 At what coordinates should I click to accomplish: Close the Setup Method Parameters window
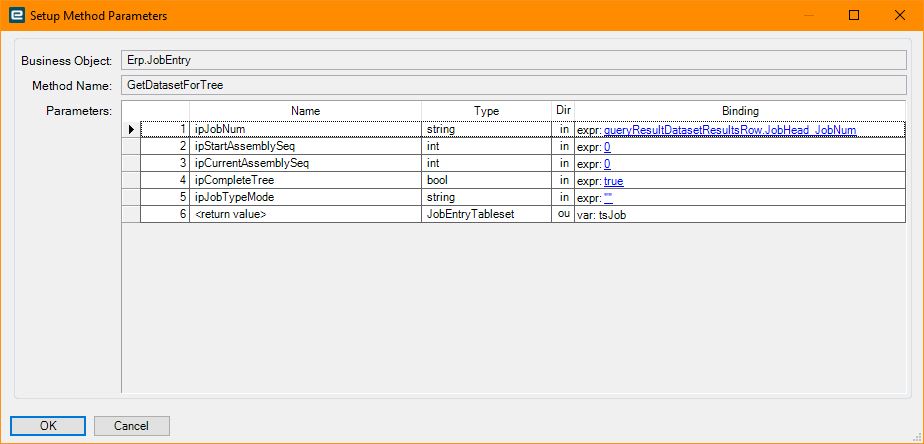point(899,15)
